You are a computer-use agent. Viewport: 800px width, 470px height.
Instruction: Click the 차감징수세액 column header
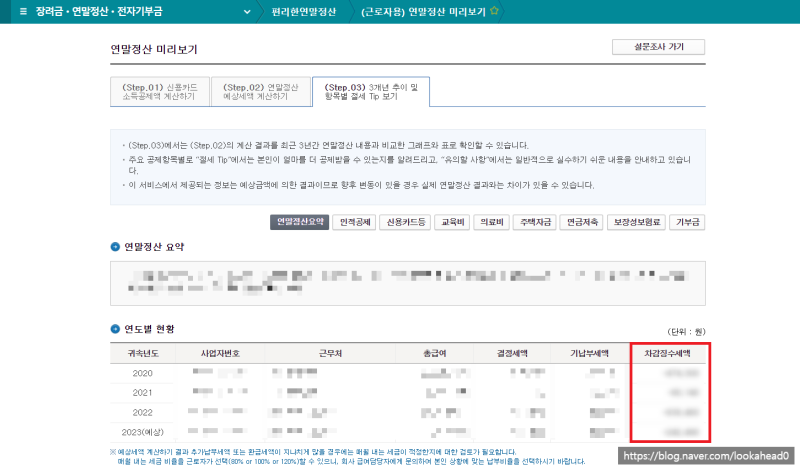point(667,353)
